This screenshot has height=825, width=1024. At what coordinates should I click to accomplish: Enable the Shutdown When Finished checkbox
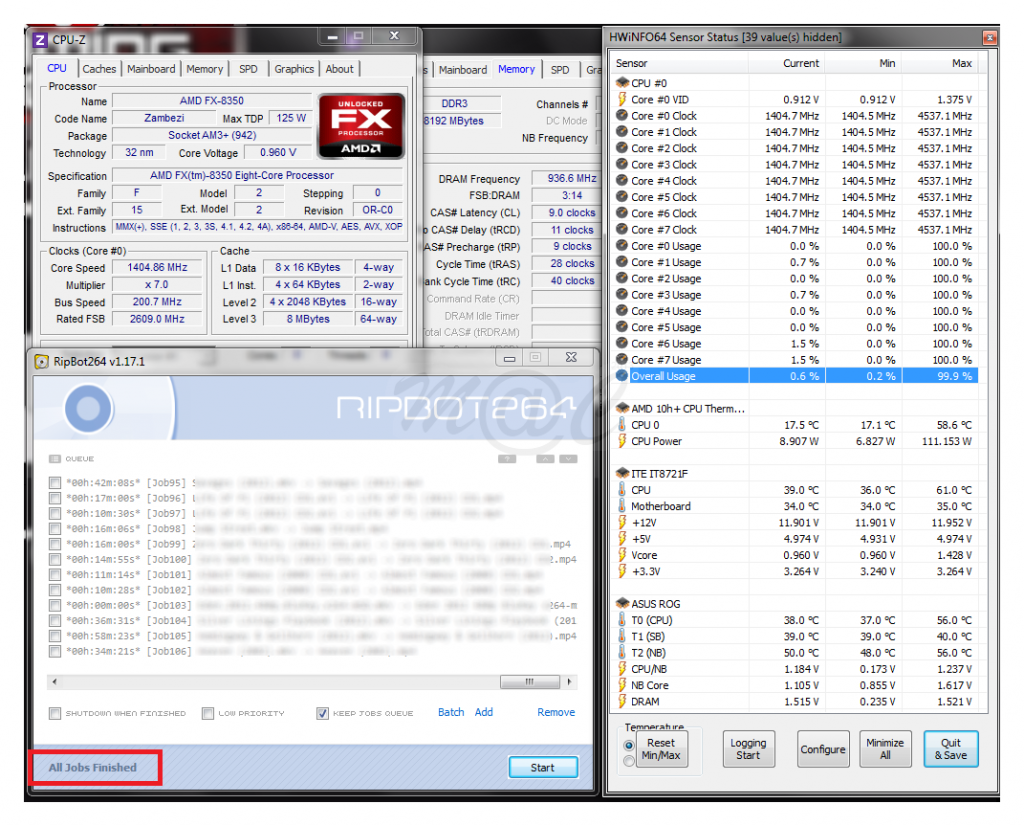tap(56, 713)
